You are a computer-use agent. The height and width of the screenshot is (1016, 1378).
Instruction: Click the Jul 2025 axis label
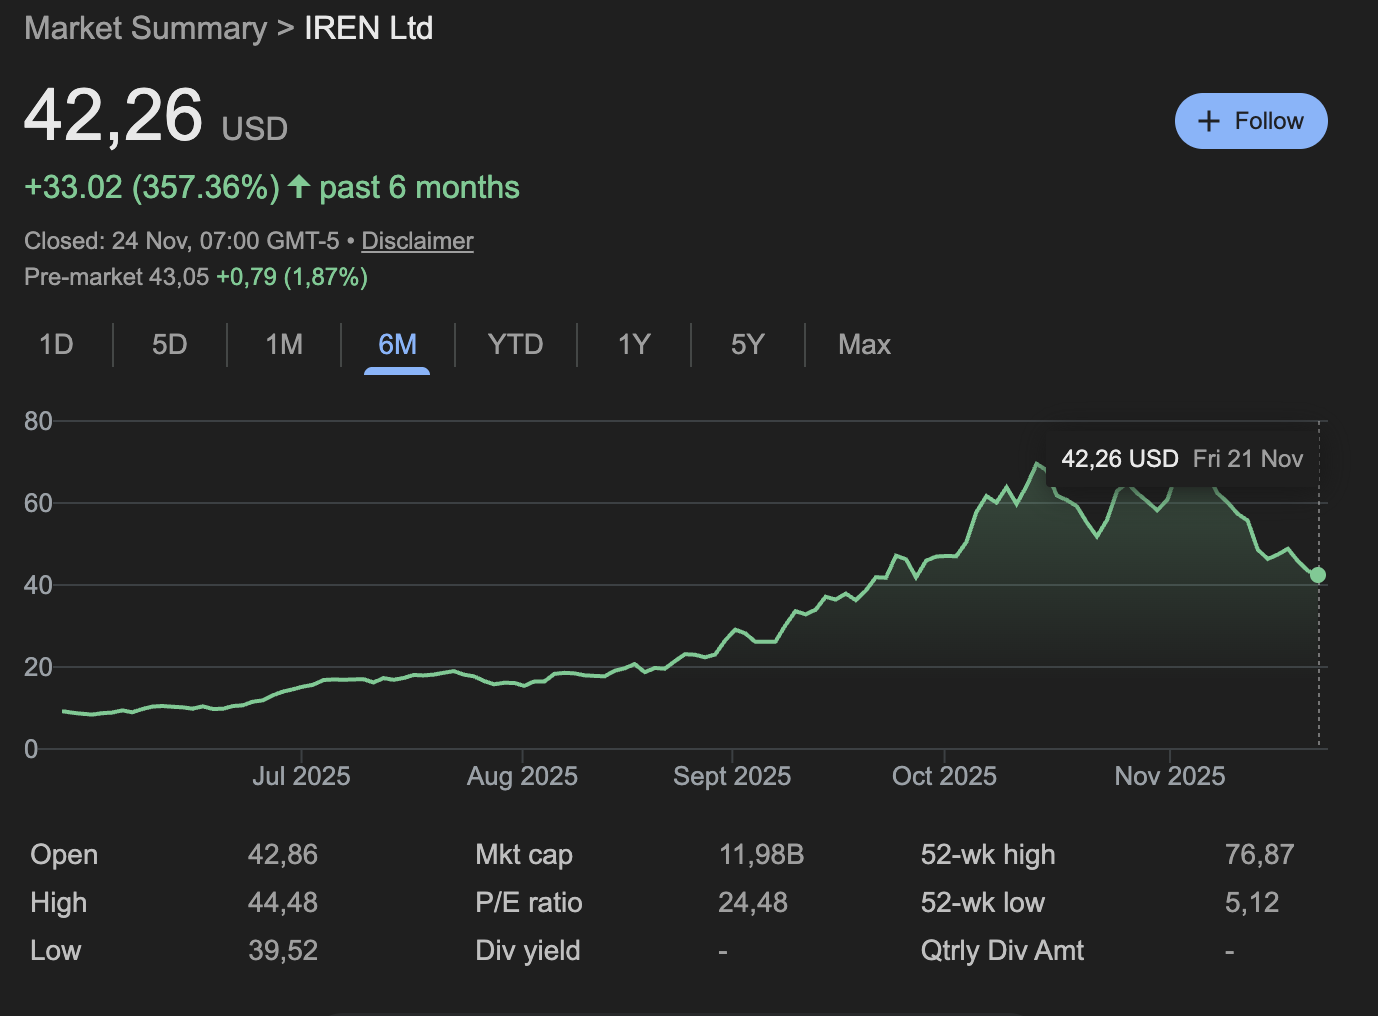pos(301,776)
